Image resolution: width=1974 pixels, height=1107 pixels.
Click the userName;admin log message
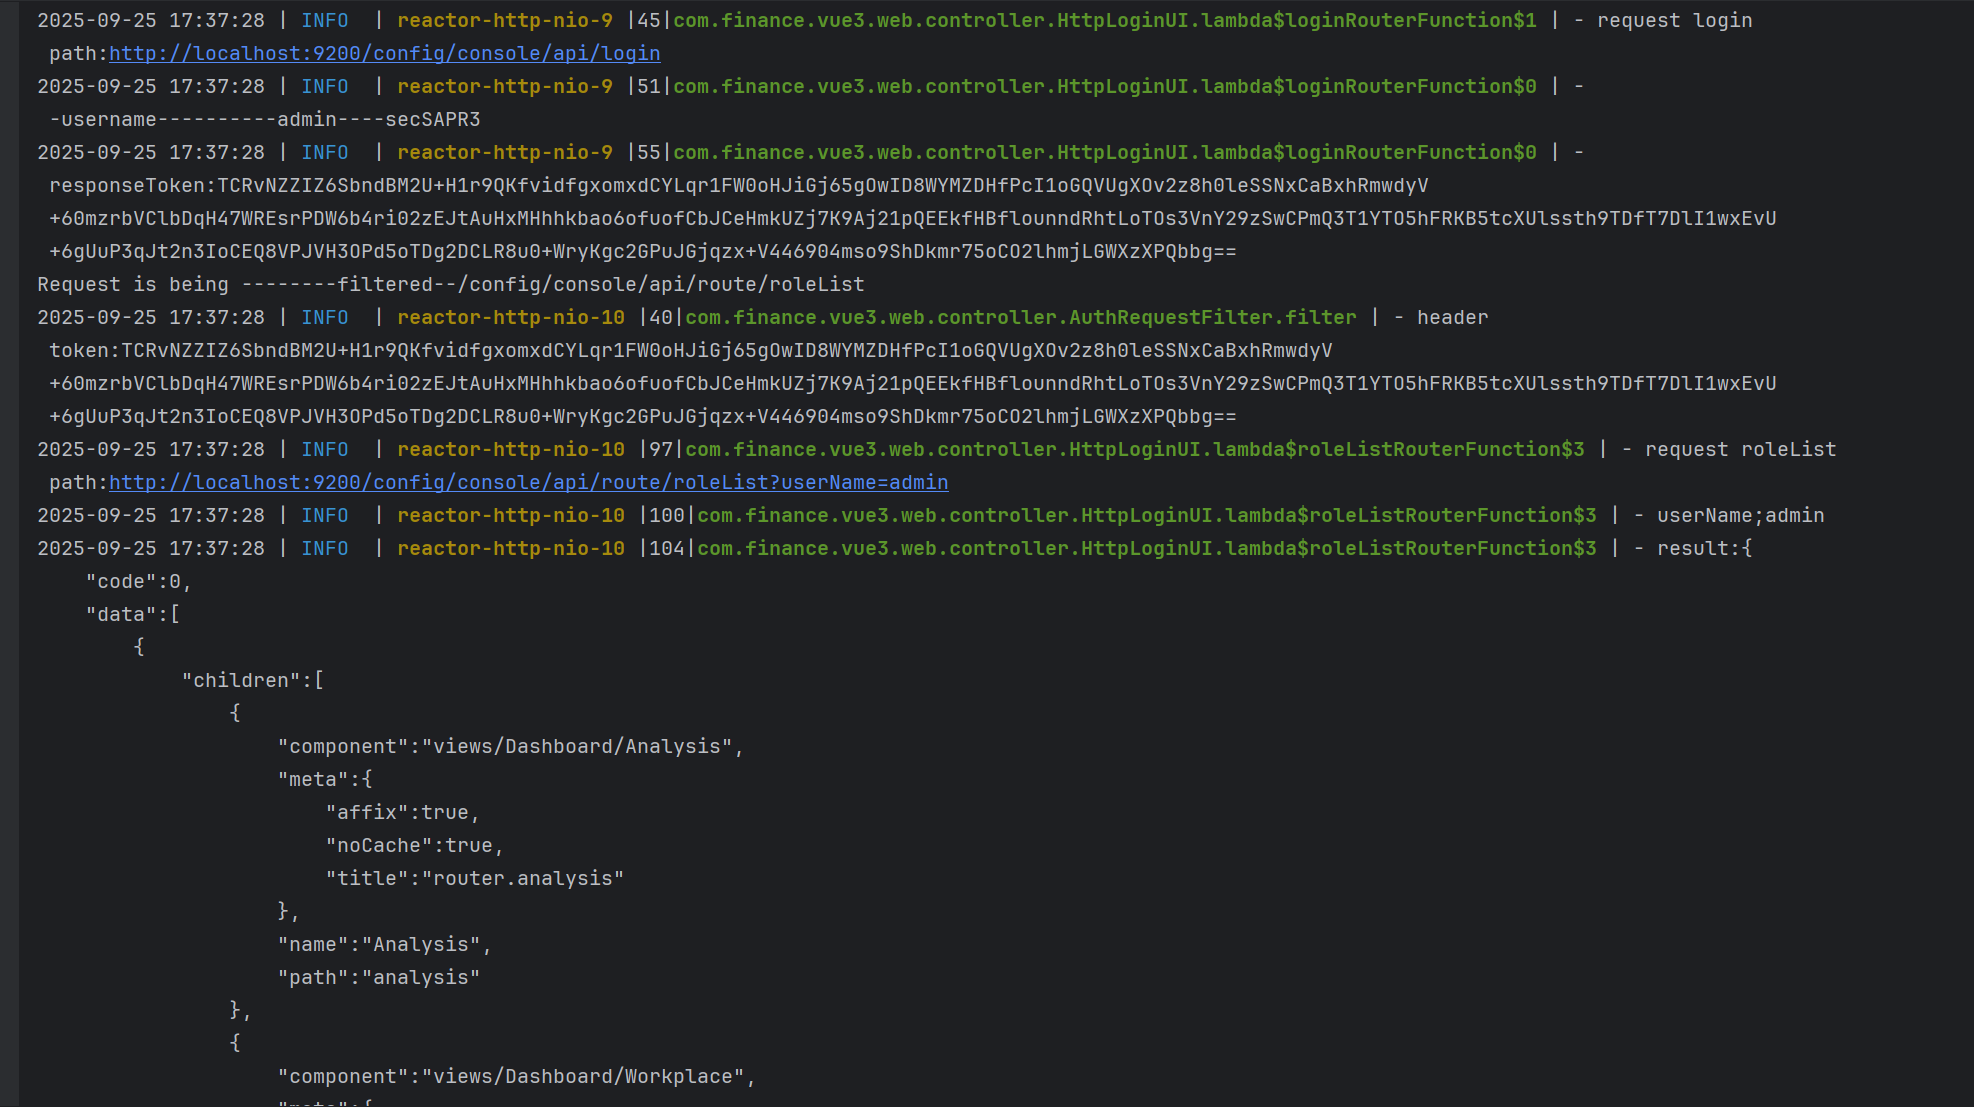click(x=1740, y=516)
